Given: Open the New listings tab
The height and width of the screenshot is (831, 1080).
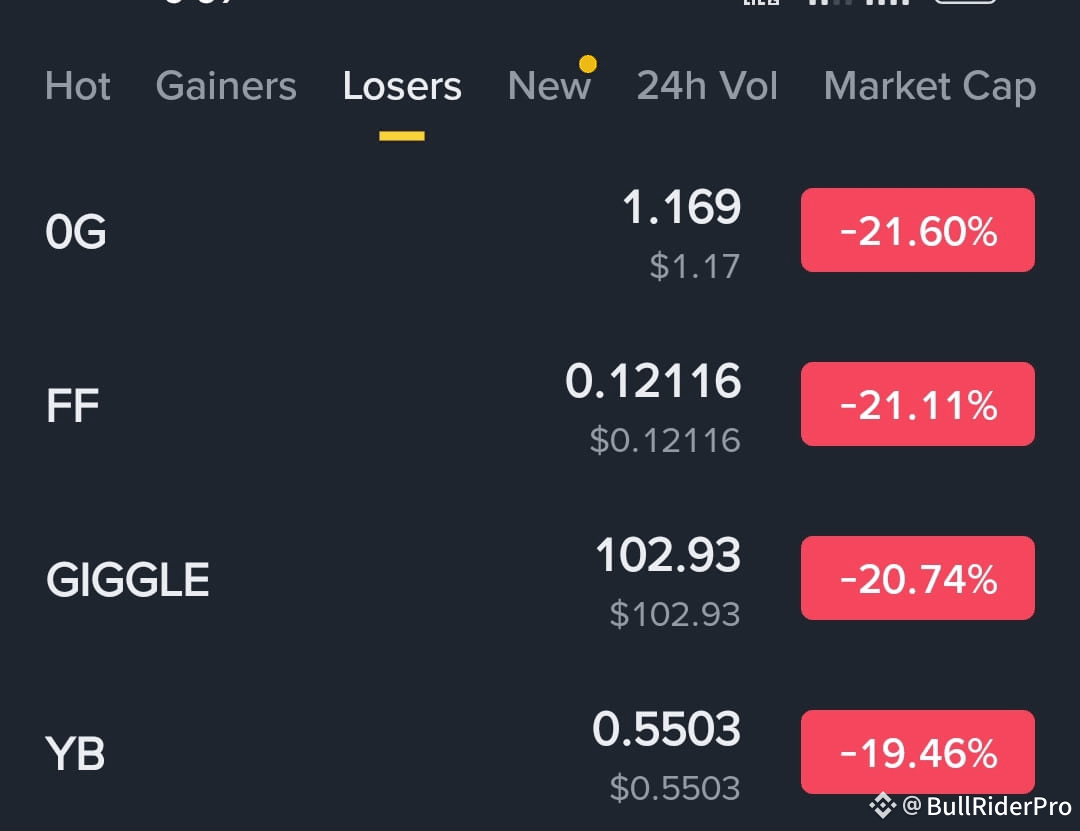Looking at the screenshot, I should (x=549, y=87).
